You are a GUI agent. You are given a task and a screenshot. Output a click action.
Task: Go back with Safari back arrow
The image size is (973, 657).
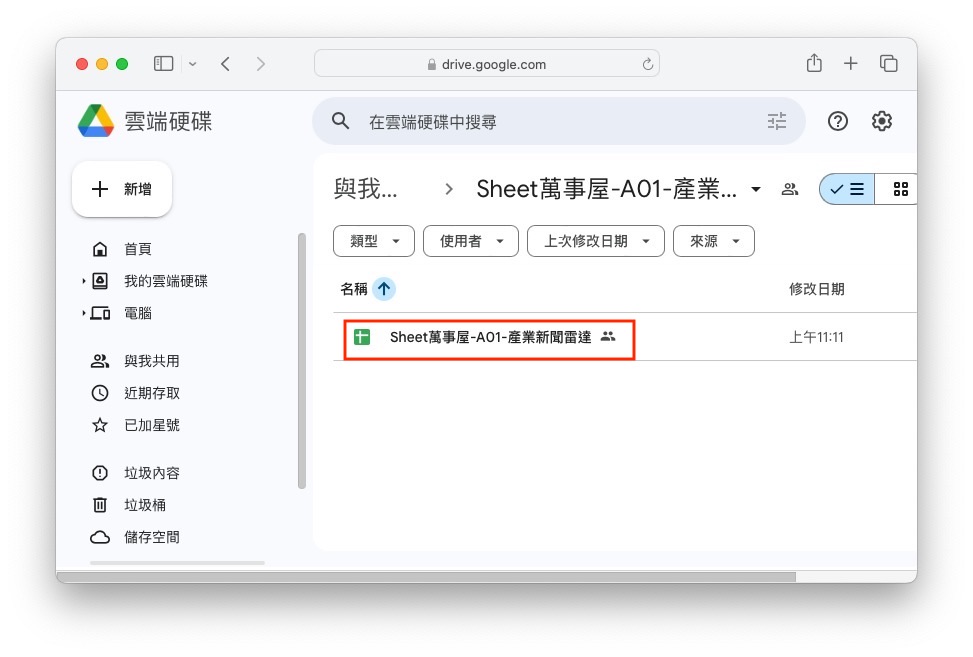(x=225, y=63)
